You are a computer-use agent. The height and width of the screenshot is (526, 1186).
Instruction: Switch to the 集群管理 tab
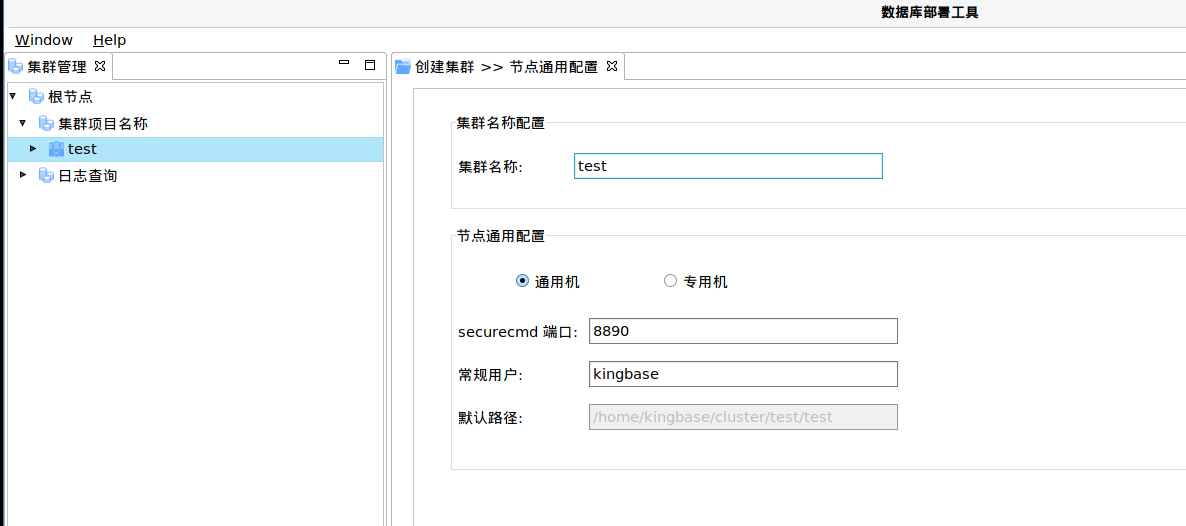click(57, 67)
